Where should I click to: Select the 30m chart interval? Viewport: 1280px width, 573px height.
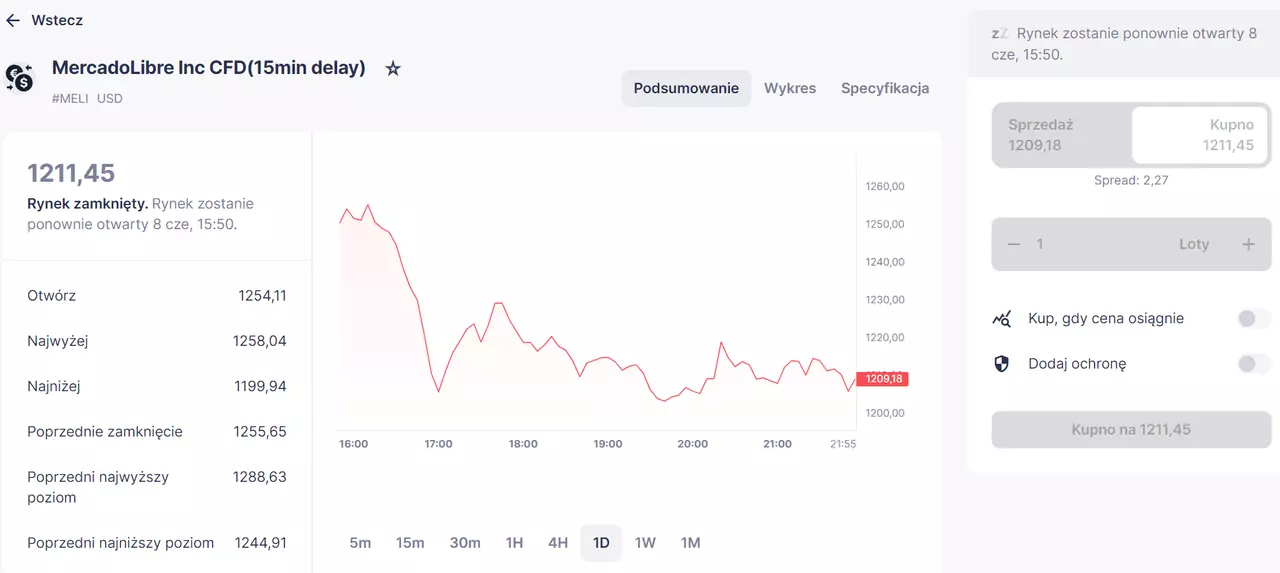point(465,543)
